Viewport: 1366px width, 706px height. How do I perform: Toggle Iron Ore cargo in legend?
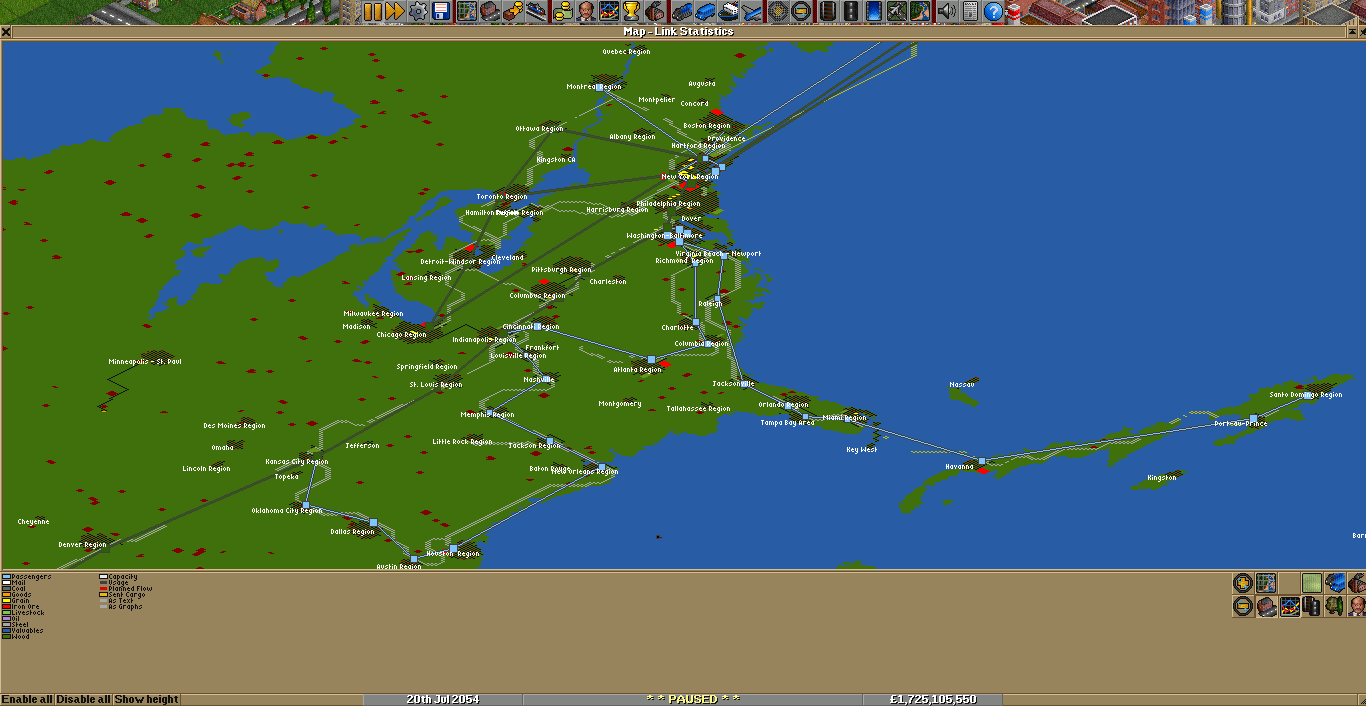(21, 607)
